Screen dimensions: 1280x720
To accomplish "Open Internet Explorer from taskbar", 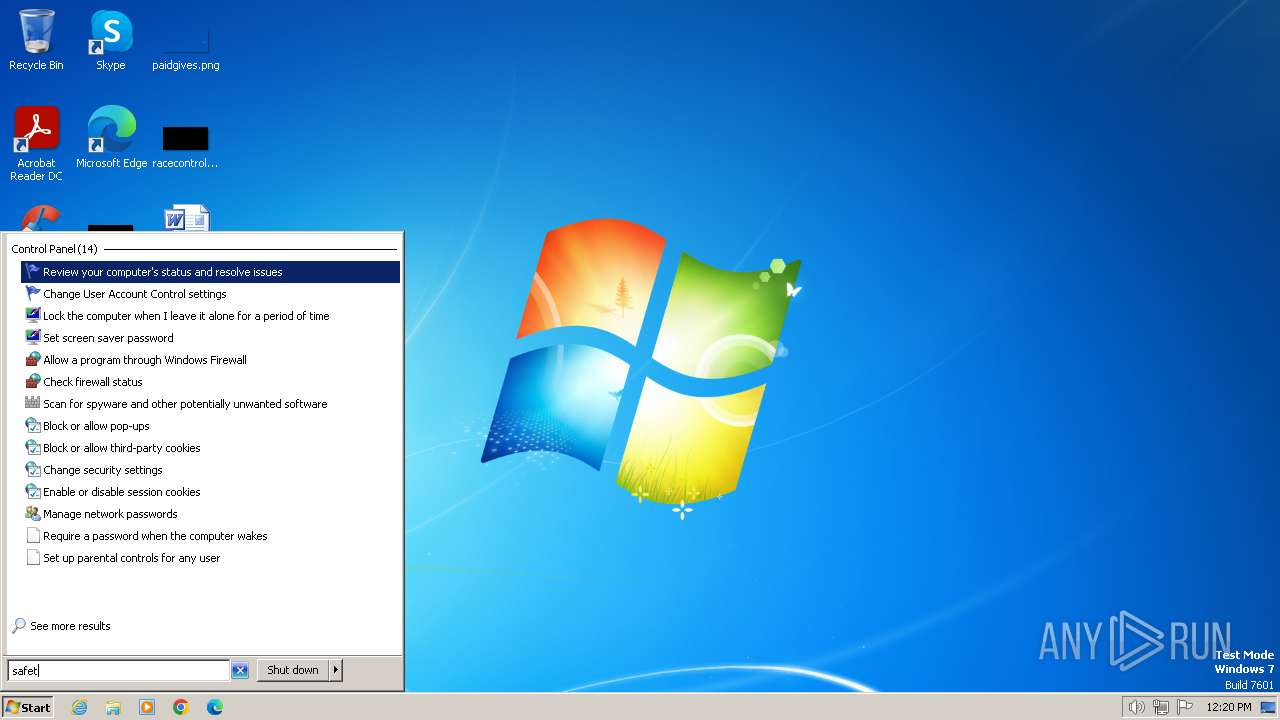I will tap(79, 707).
